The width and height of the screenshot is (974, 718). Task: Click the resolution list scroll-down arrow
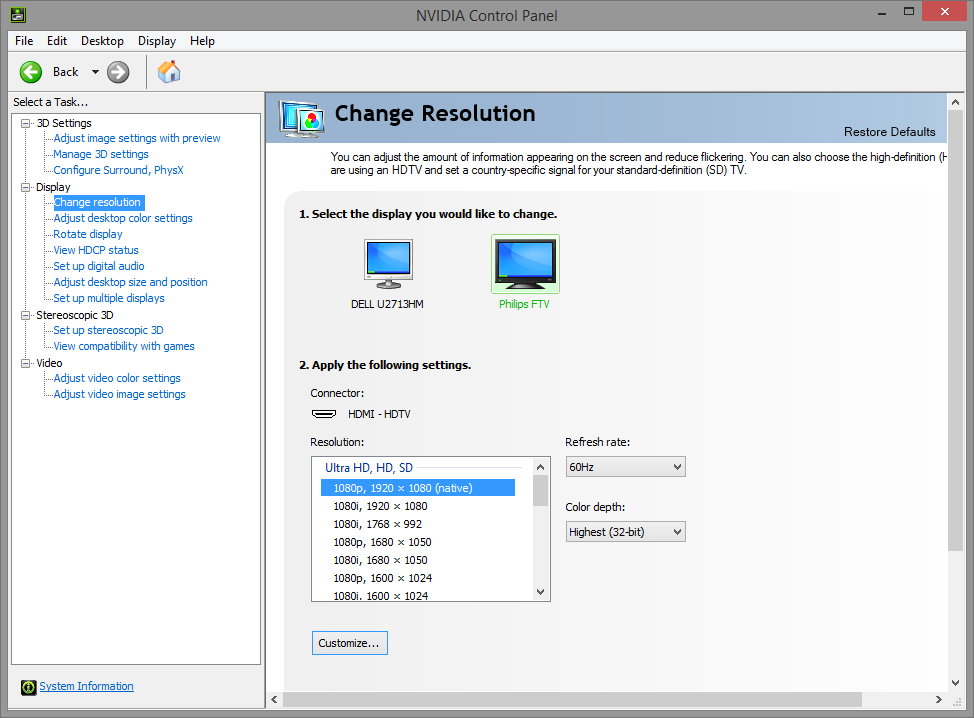[x=540, y=592]
